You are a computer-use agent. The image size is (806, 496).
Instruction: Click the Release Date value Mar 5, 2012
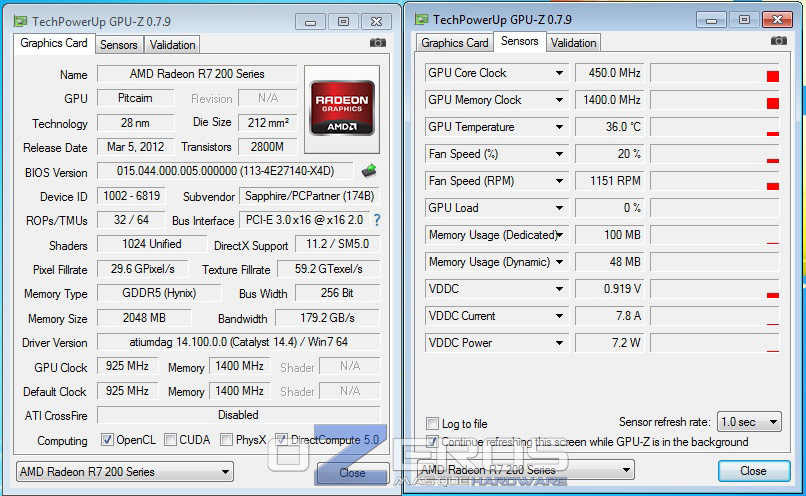[x=135, y=147]
